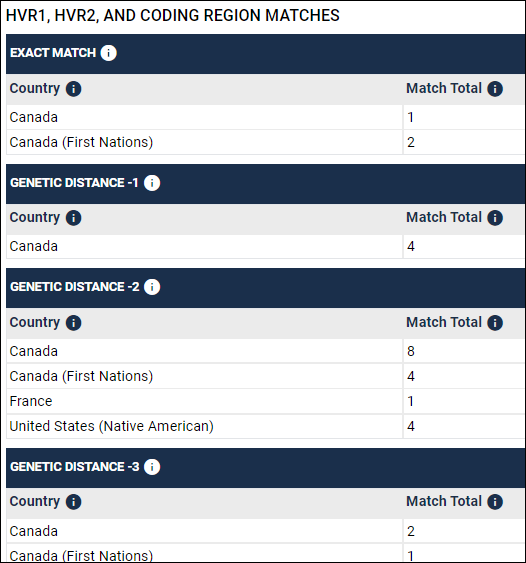Click Match Total info icon under Genetic Distance -3

(x=495, y=502)
